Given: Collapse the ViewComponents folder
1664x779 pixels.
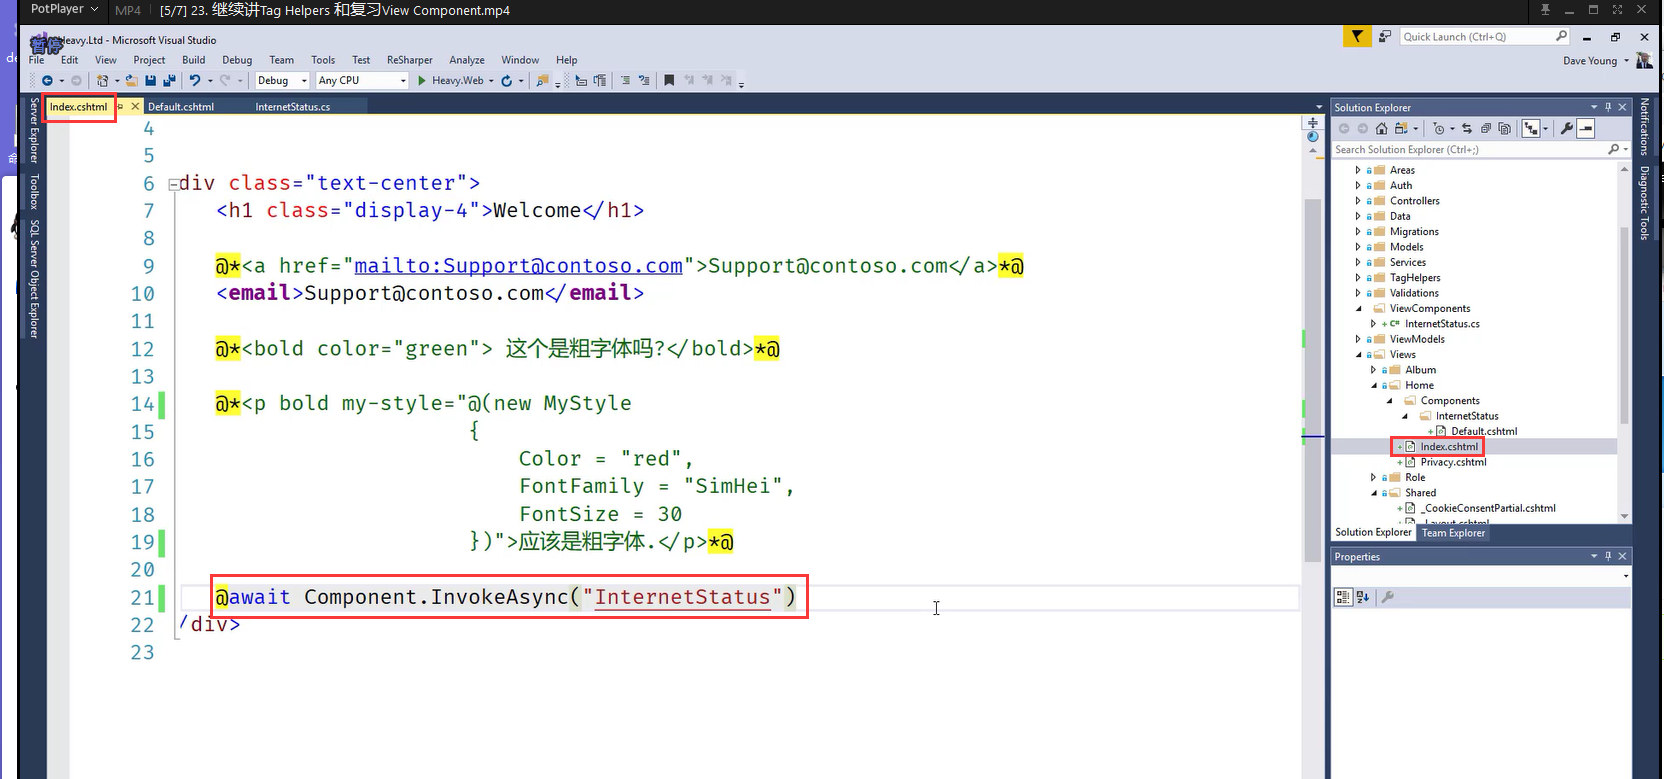Looking at the screenshot, I should click(x=1358, y=308).
